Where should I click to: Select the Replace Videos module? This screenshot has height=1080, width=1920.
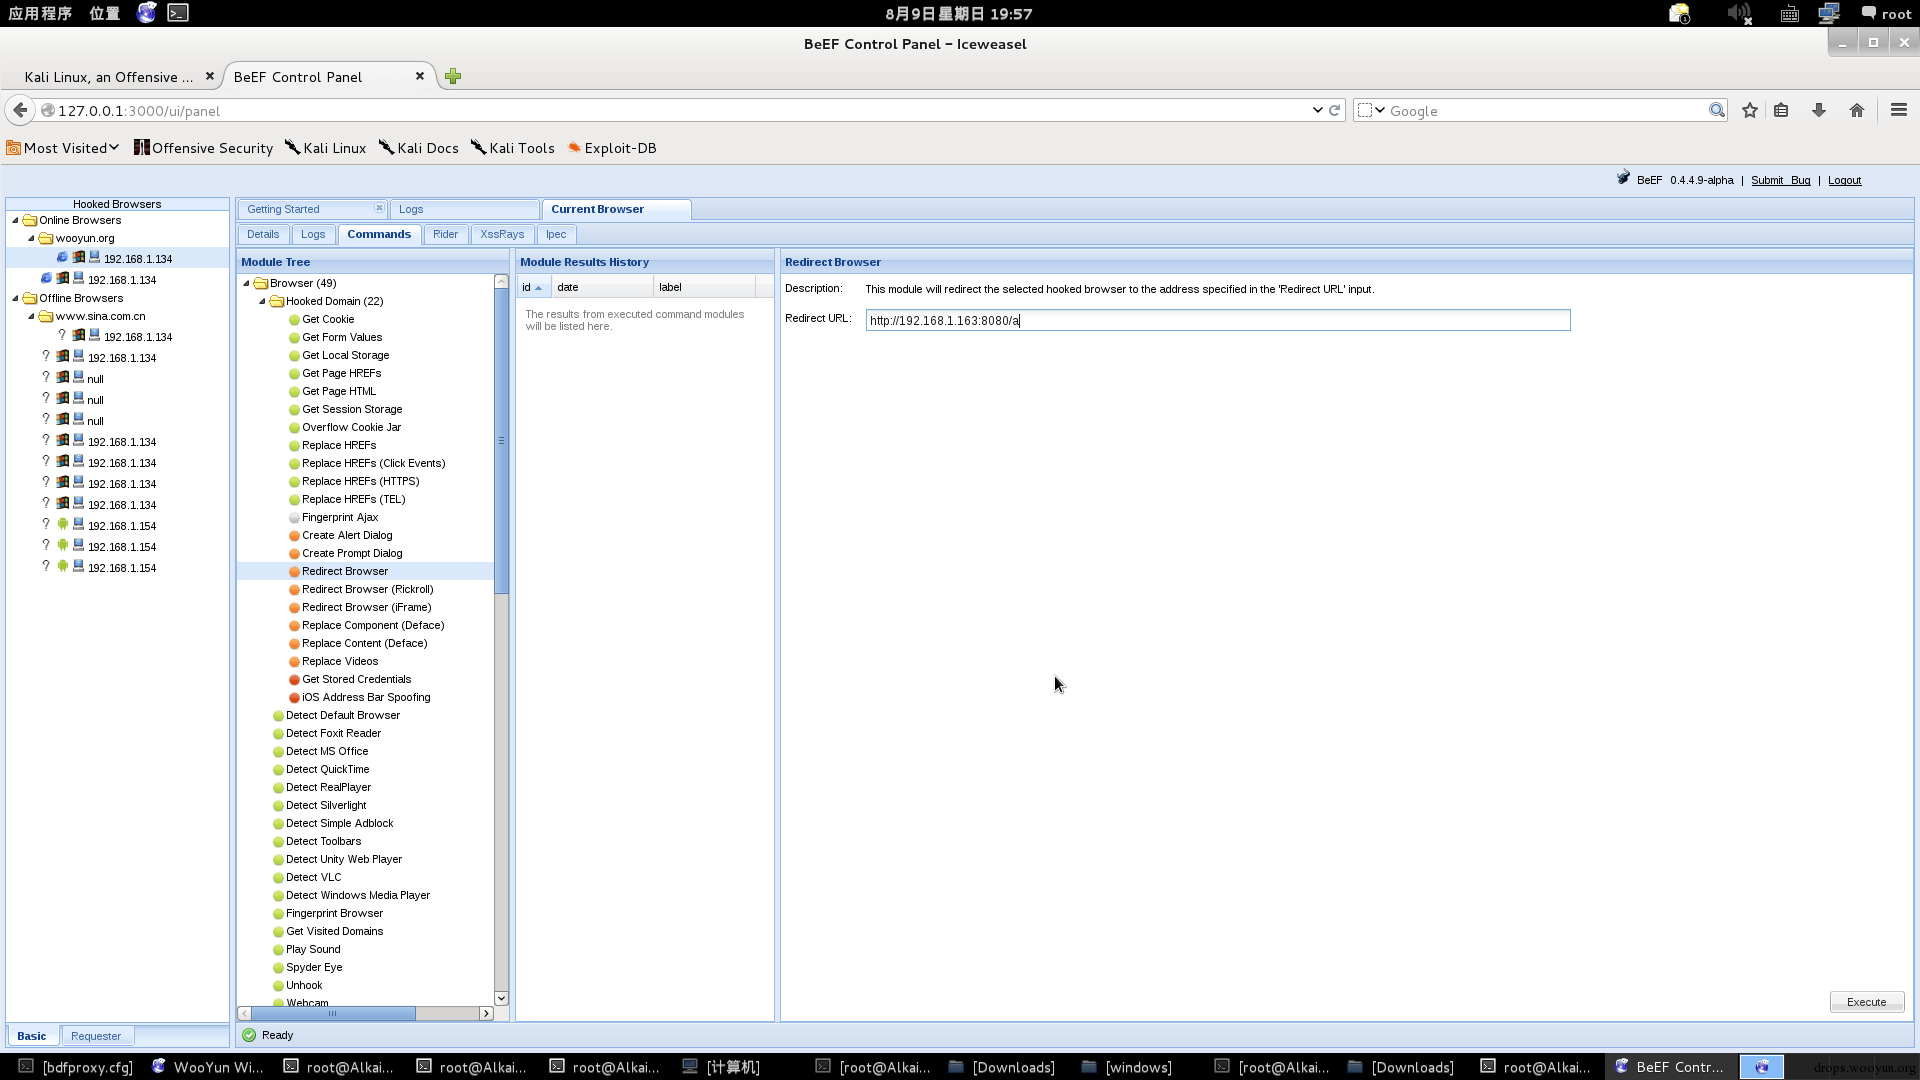click(340, 661)
